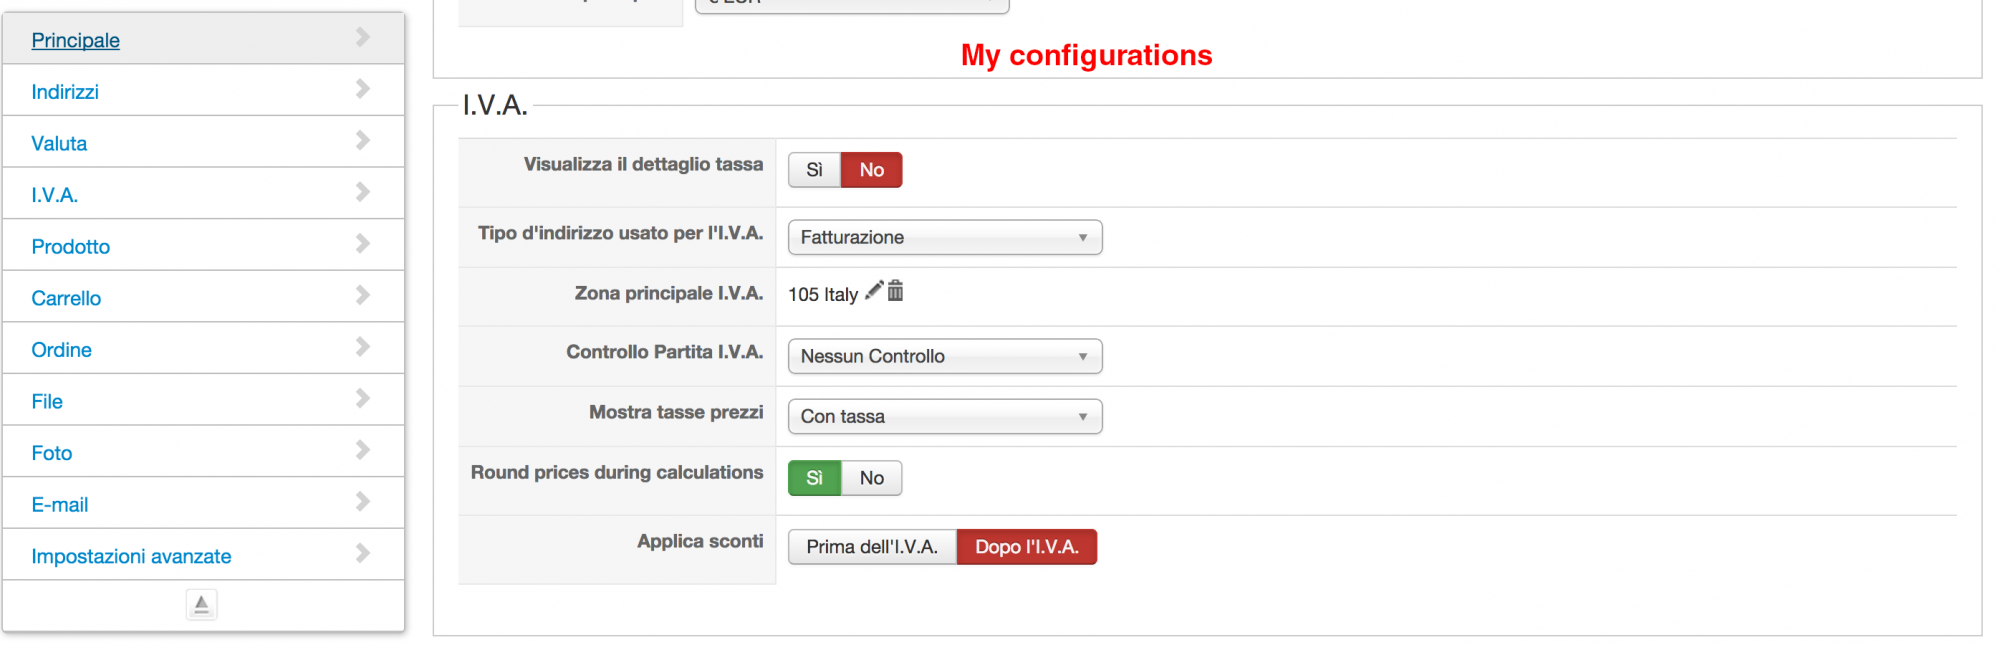Expand the Con tassa price dropdown
Viewport: 2000px width, 645px height.
[945, 417]
